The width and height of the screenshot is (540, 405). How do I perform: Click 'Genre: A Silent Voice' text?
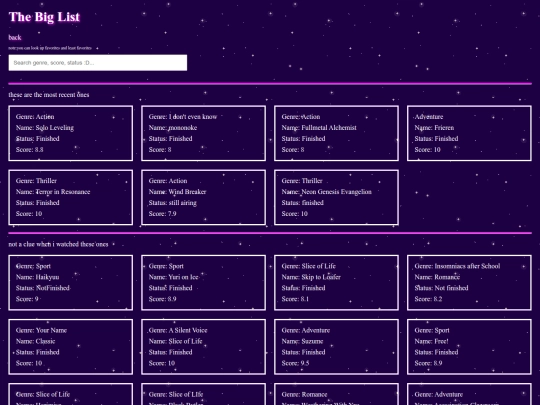[178, 330]
